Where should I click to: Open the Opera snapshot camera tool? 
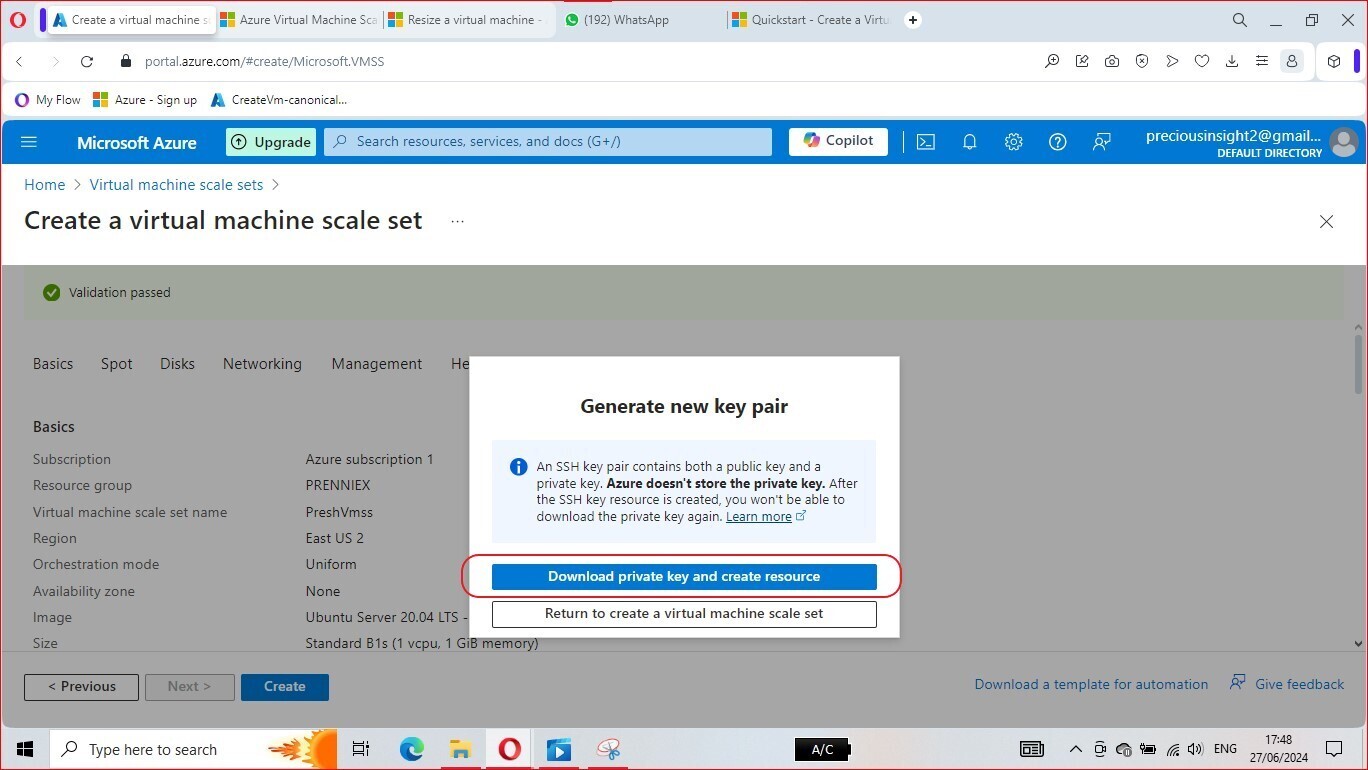click(1112, 61)
